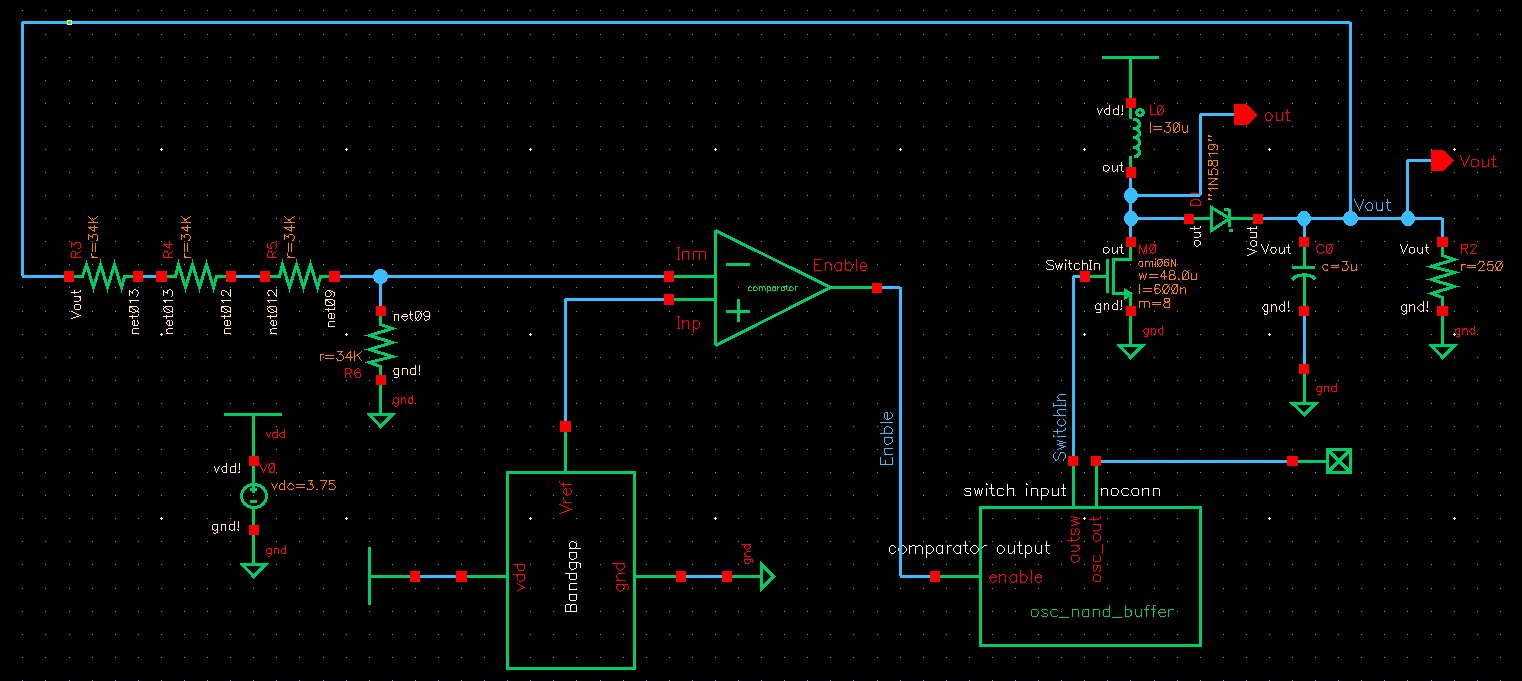Select the comparator triangle symbol

(x=772, y=288)
